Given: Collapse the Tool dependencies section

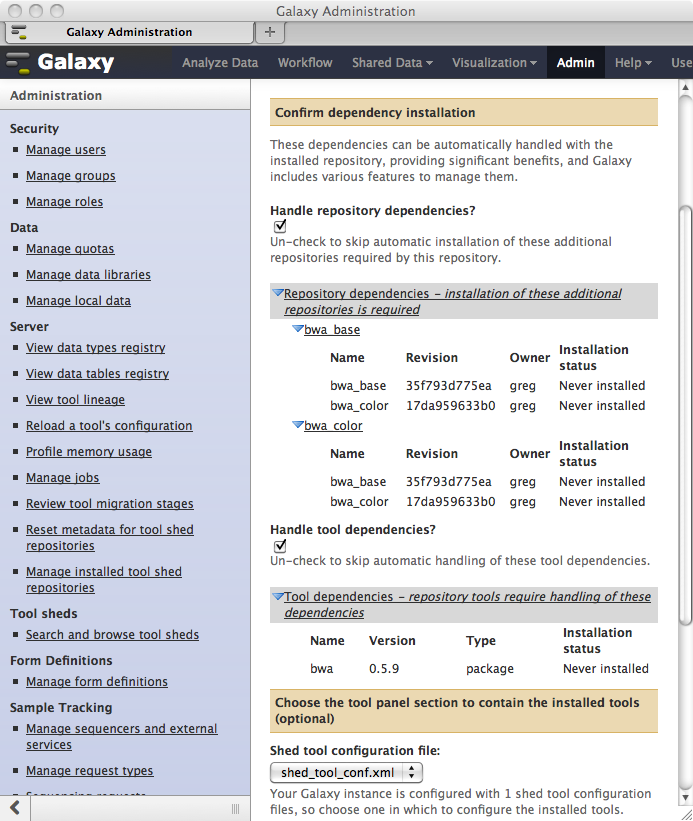Looking at the screenshot, I should 277,597.
